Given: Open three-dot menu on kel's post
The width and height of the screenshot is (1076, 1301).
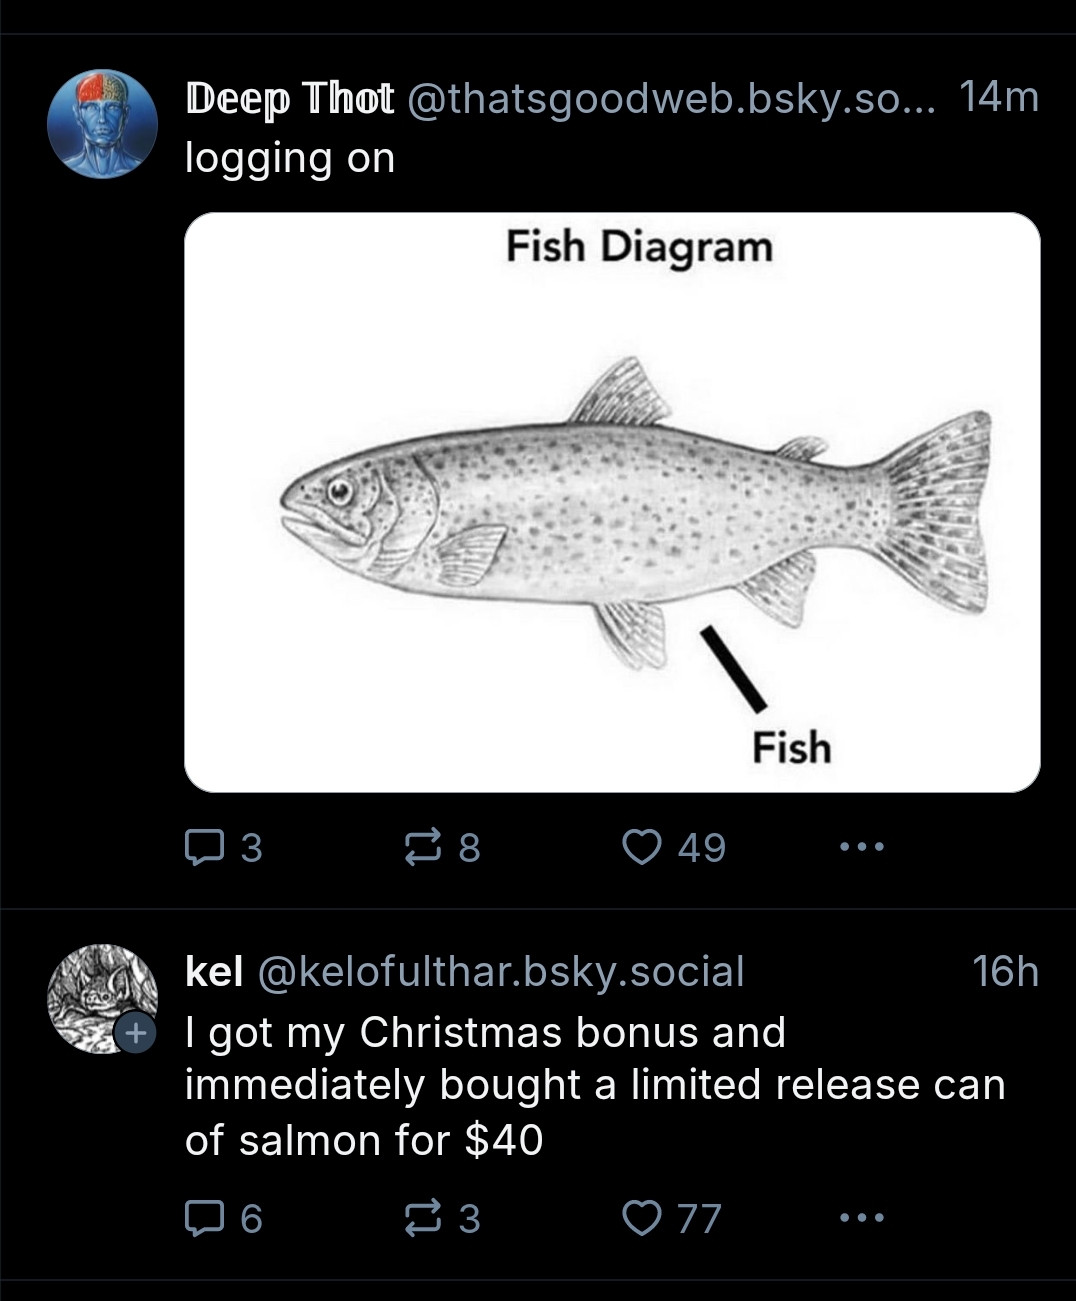Looking at the screenshot, I should point(862,1218).
